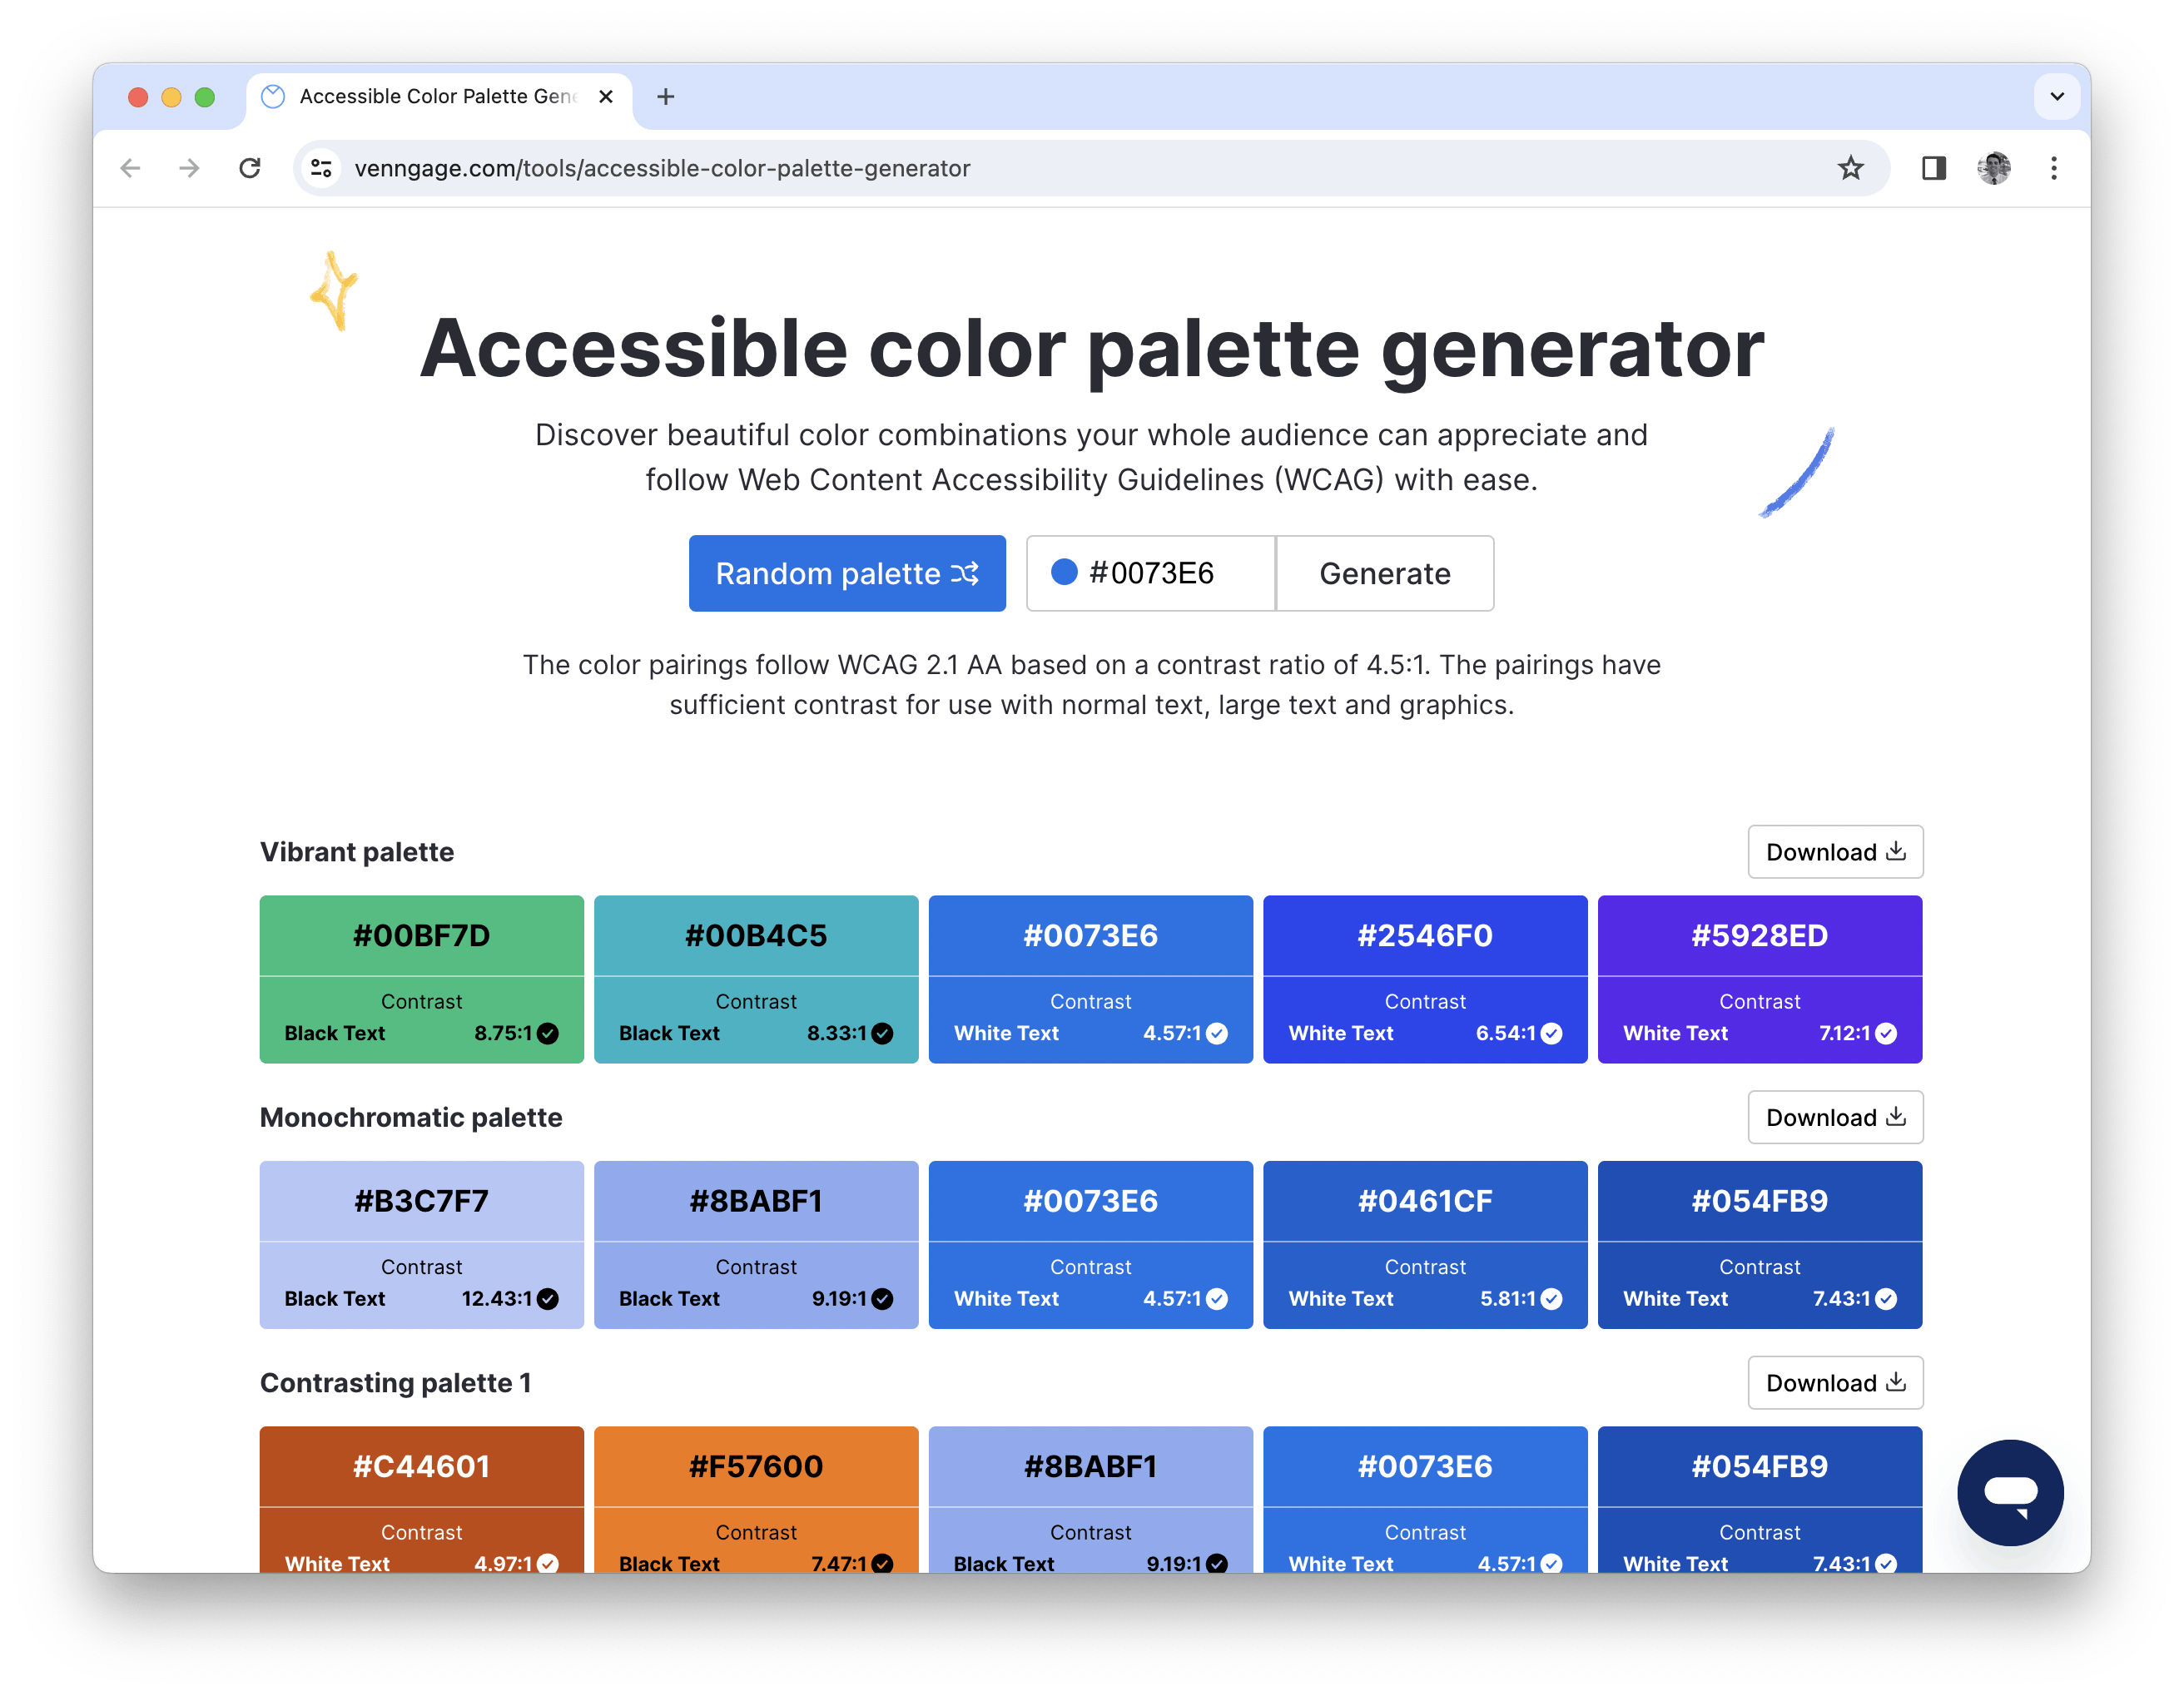Open a new browser tab with the plus button
The image size is (2184, 1696).
[666, 96]
